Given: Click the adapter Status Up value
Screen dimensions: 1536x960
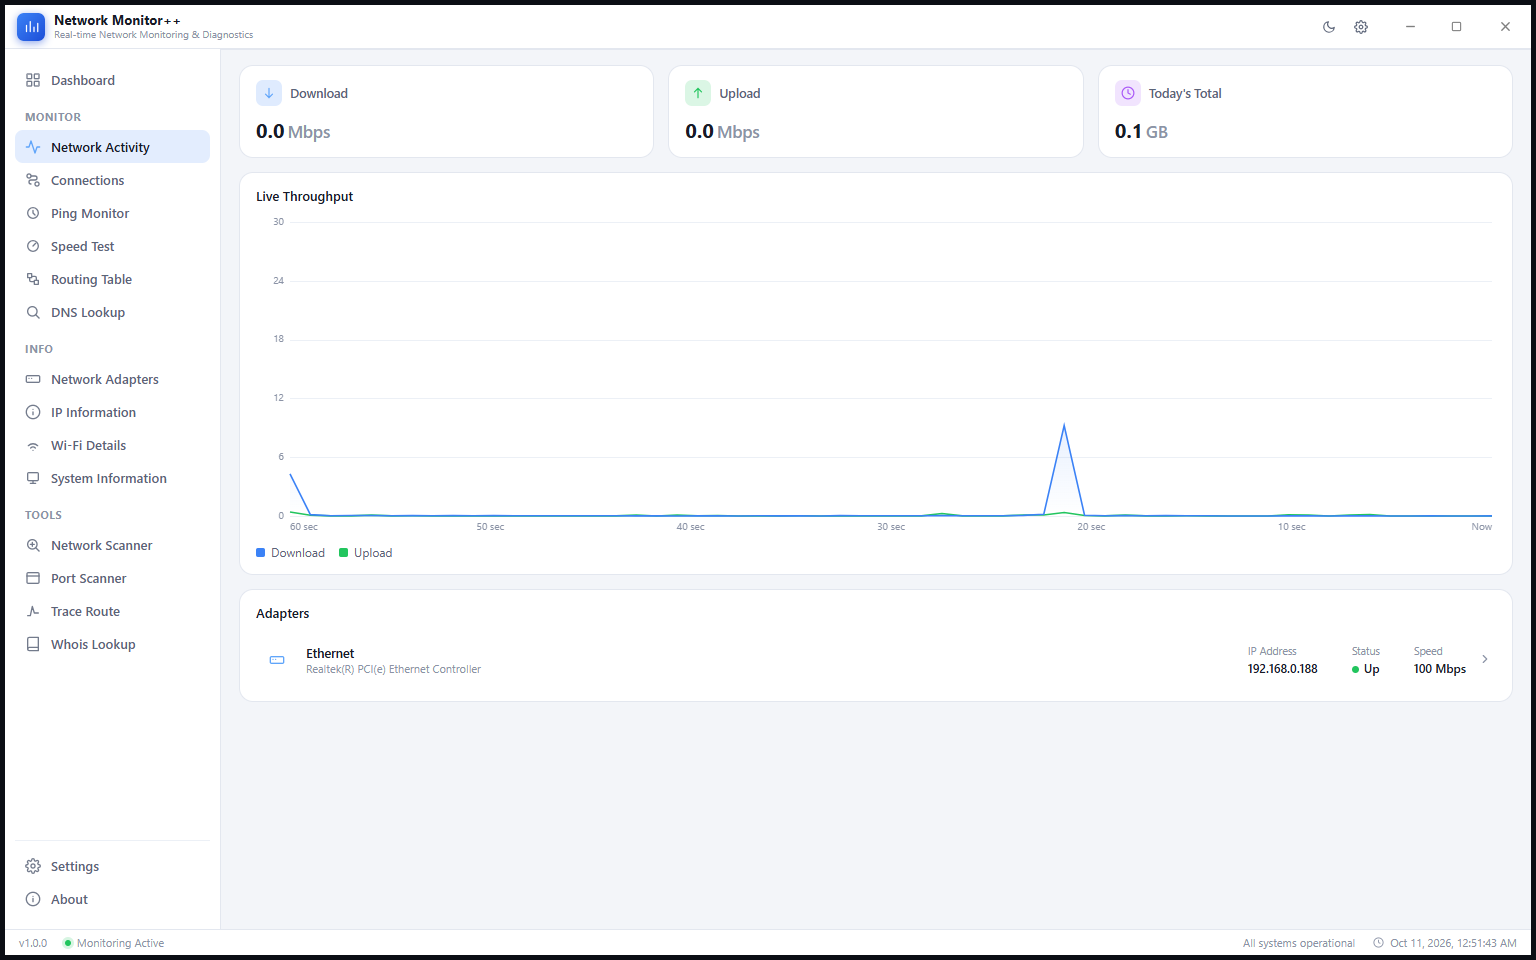Looking at the screenshot, I should point(1366,669).
